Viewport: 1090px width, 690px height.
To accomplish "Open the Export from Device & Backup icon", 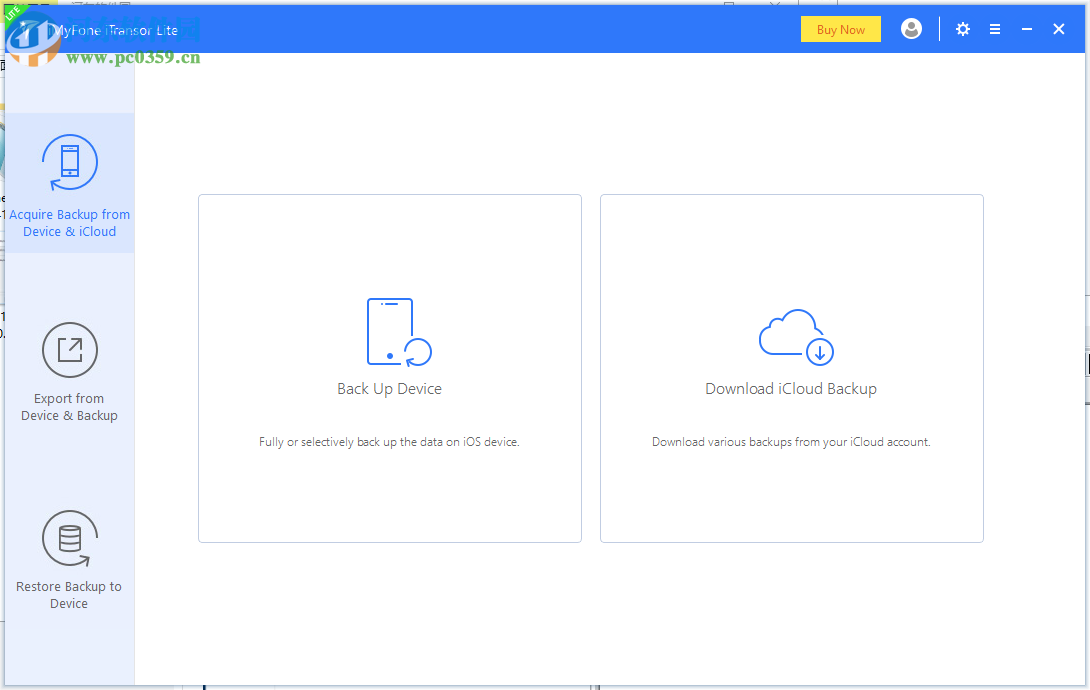I will tap(69, 350).
